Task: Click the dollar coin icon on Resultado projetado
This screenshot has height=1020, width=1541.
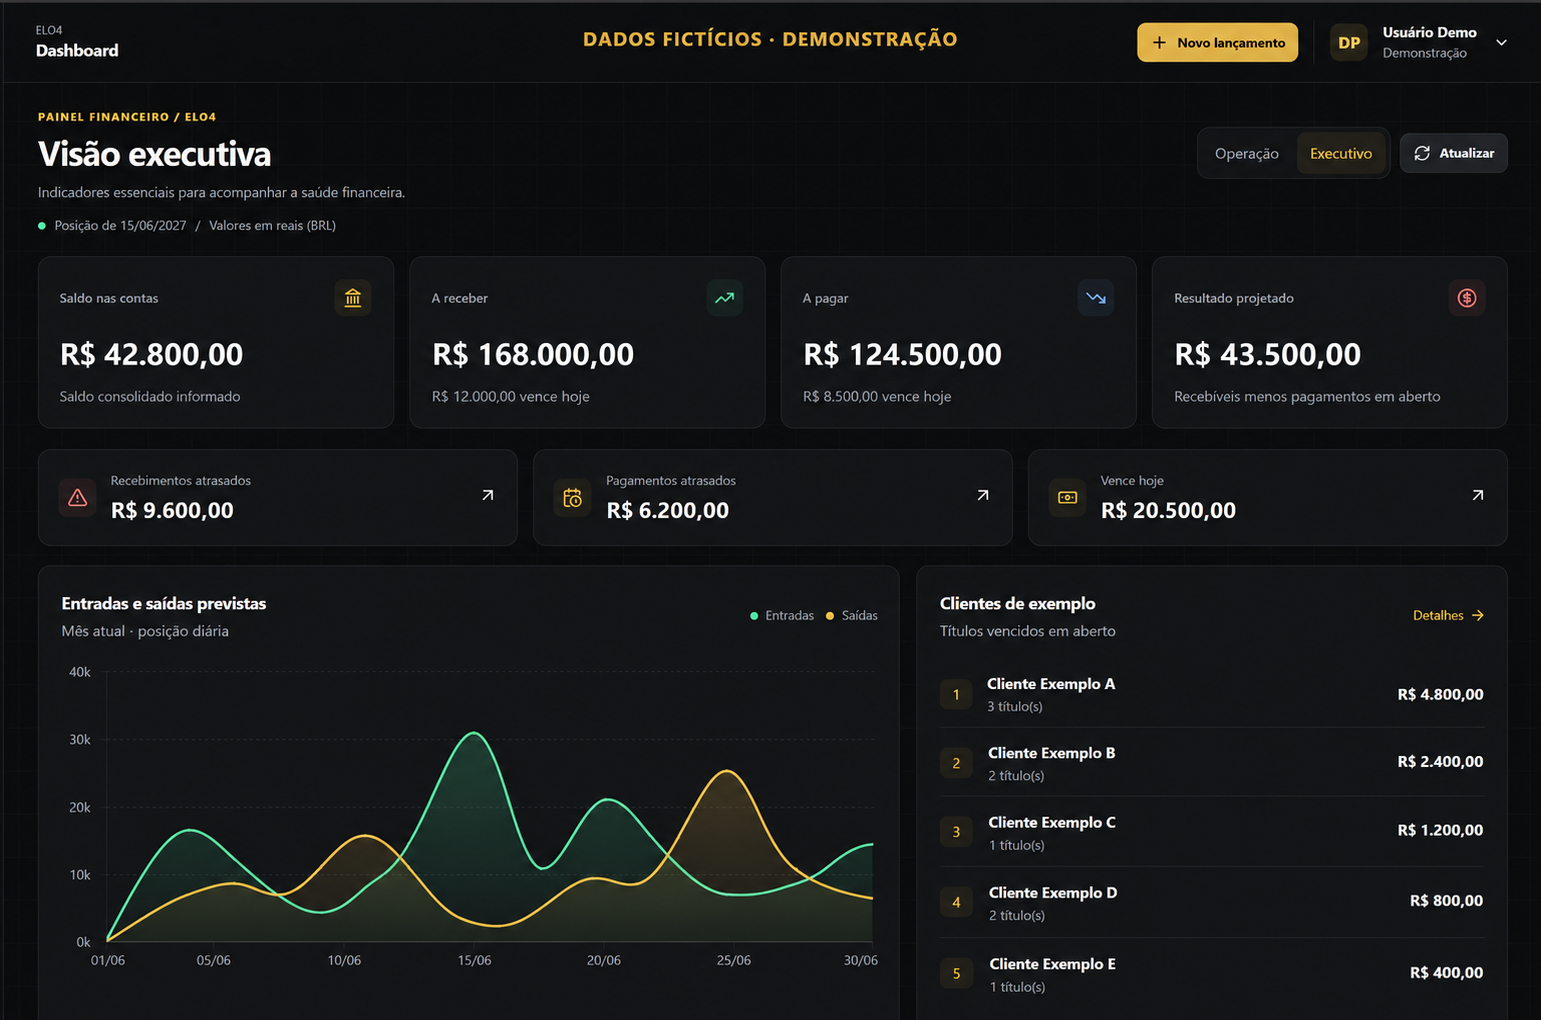Action: click(x=1467, y=298)
